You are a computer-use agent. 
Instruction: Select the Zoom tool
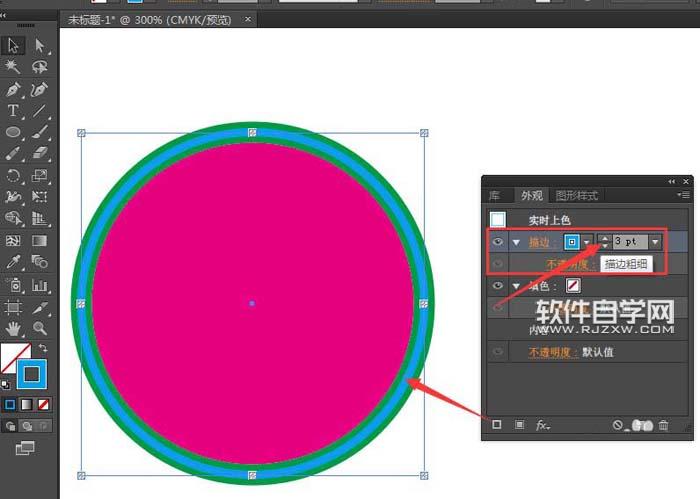[x=40, y=329]
